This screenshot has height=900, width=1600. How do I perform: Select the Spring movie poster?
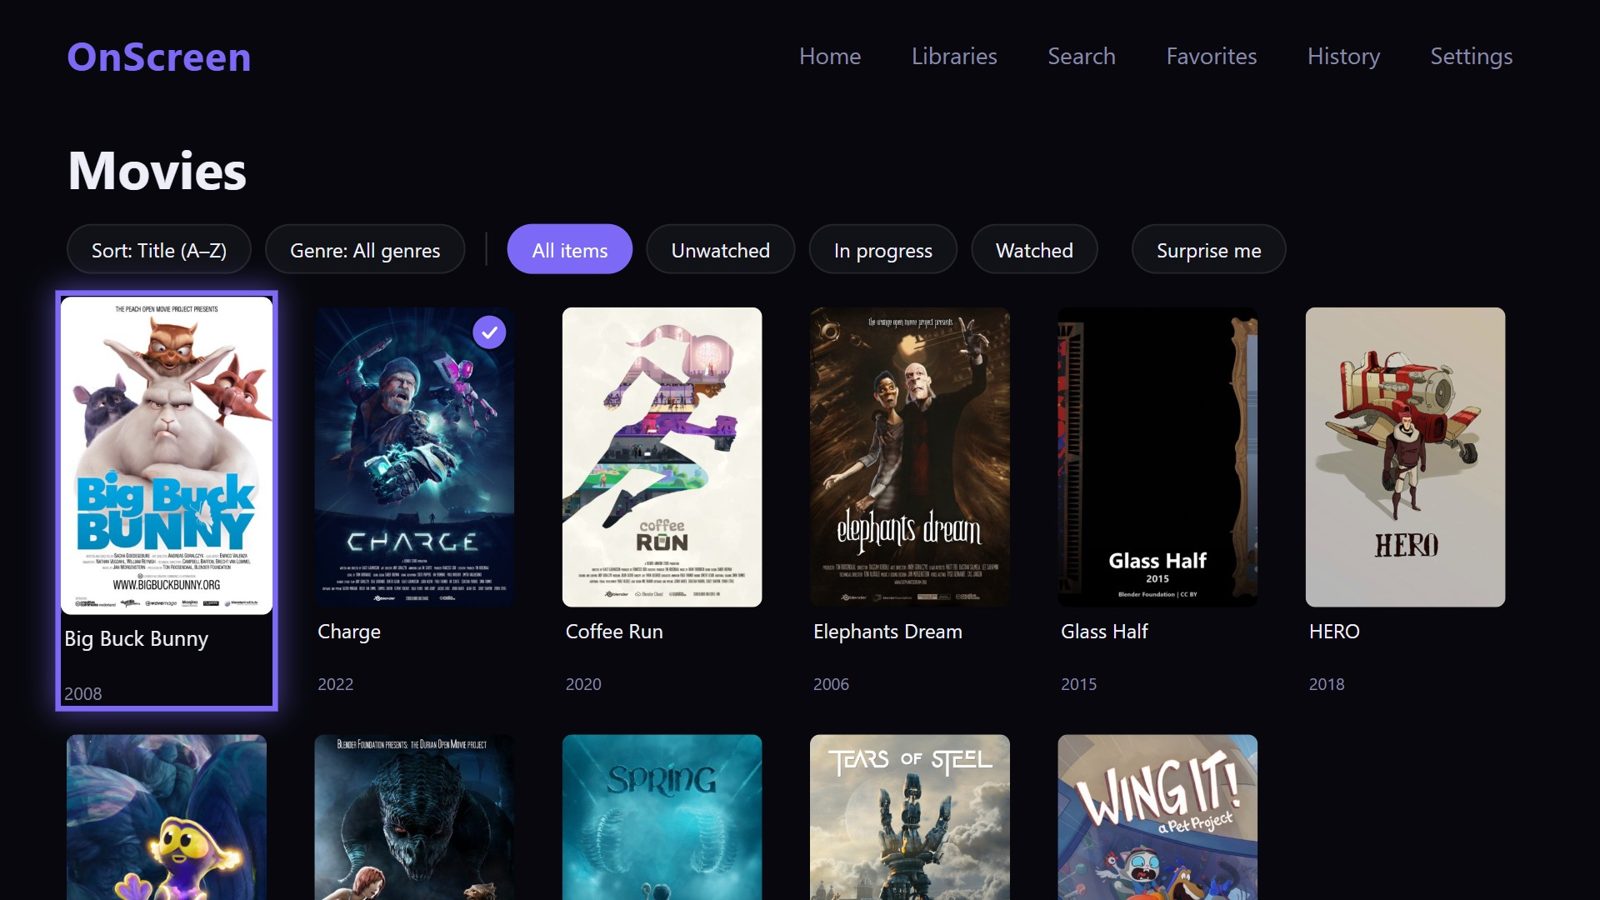pyautogui.click(x=662, y=817)
